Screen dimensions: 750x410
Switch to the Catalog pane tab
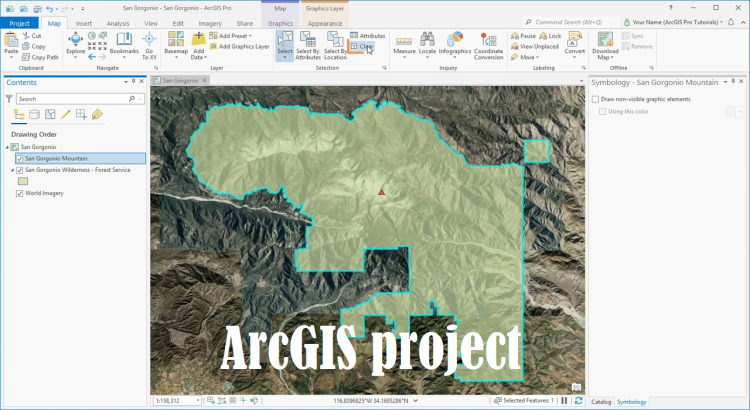pyautogui.click(x=601, y=402)
